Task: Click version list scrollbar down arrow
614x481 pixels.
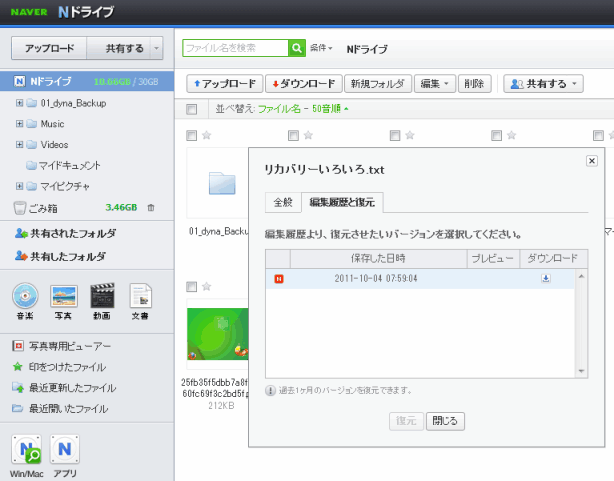Action: click(581, 371)
